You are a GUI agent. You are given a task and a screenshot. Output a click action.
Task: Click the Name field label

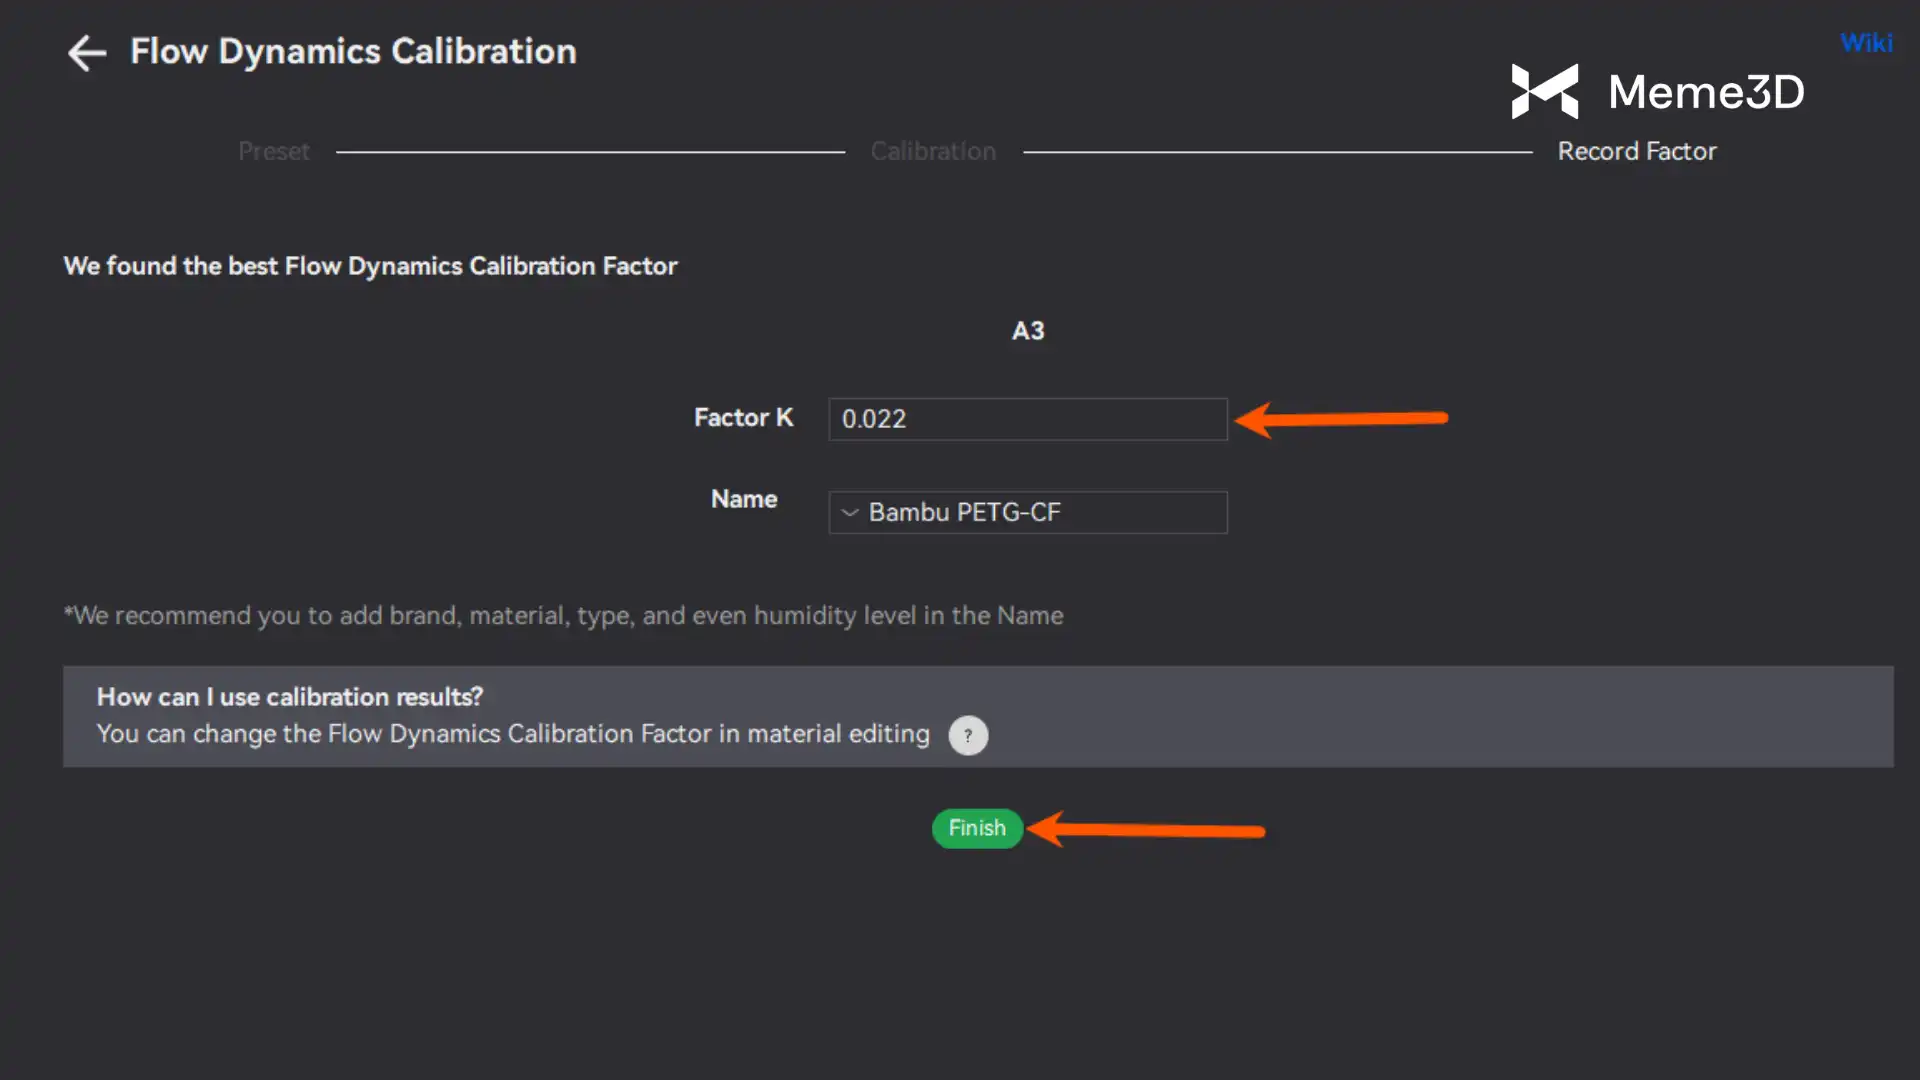[x=743, y=499]
